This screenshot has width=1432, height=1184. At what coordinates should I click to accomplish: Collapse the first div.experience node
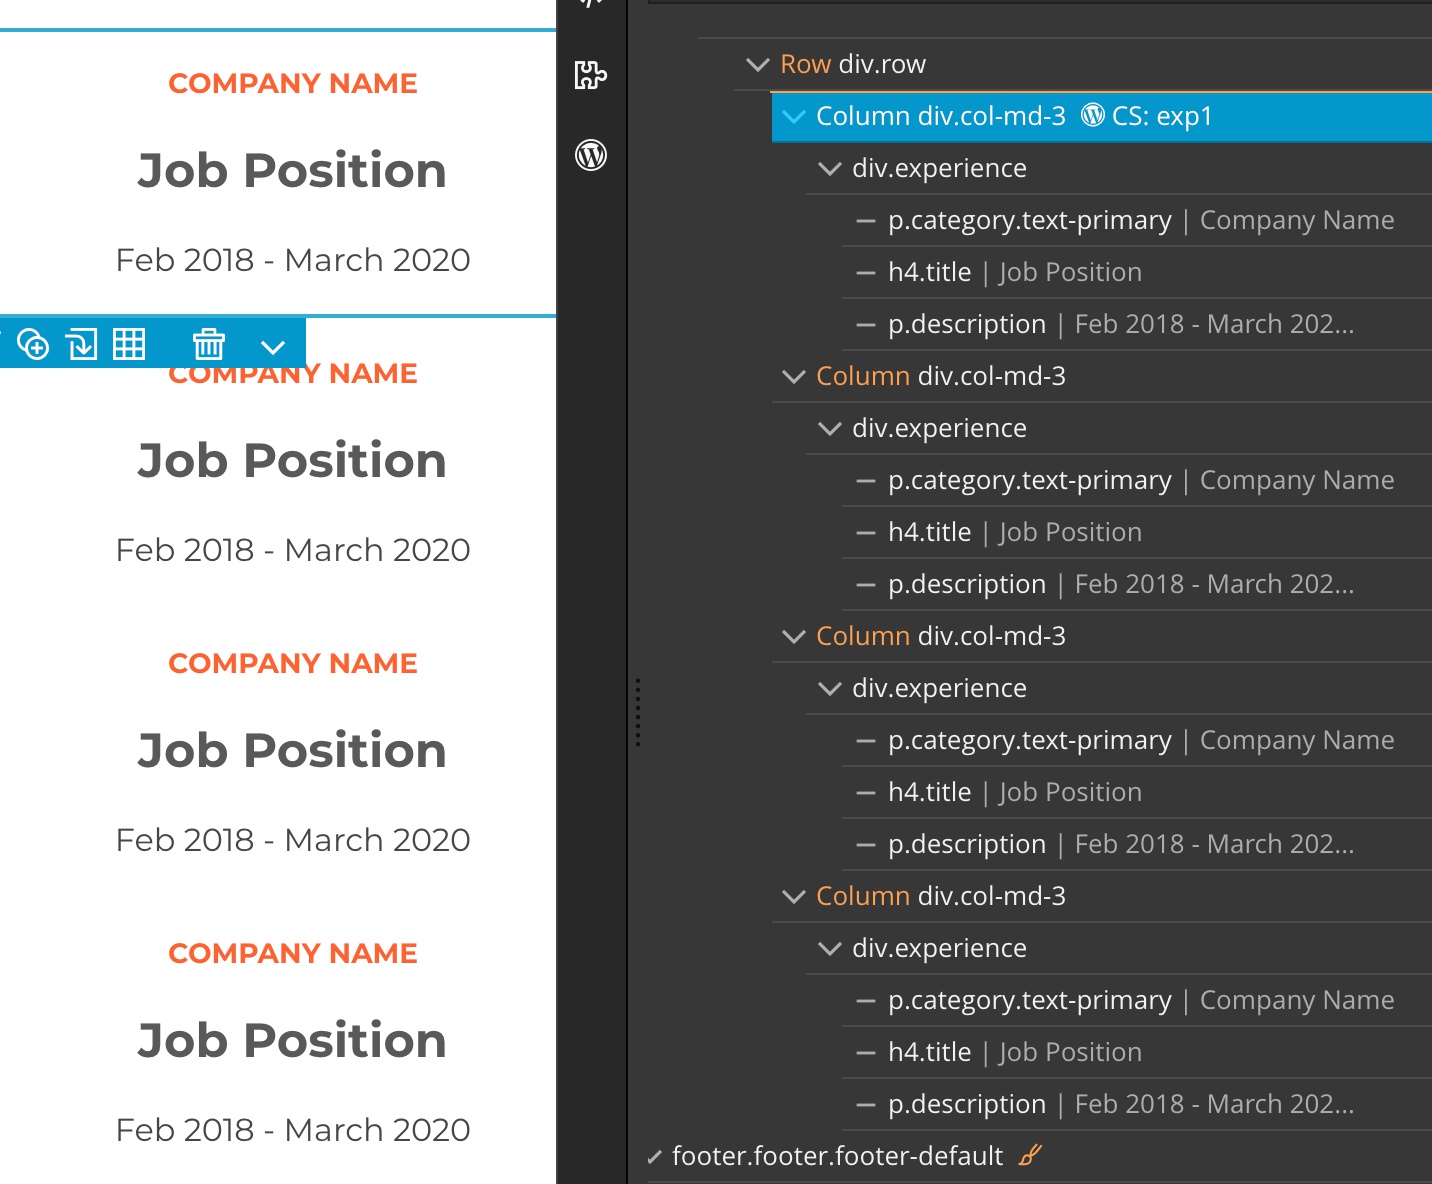pyautogui.click(x=830, y=168)
